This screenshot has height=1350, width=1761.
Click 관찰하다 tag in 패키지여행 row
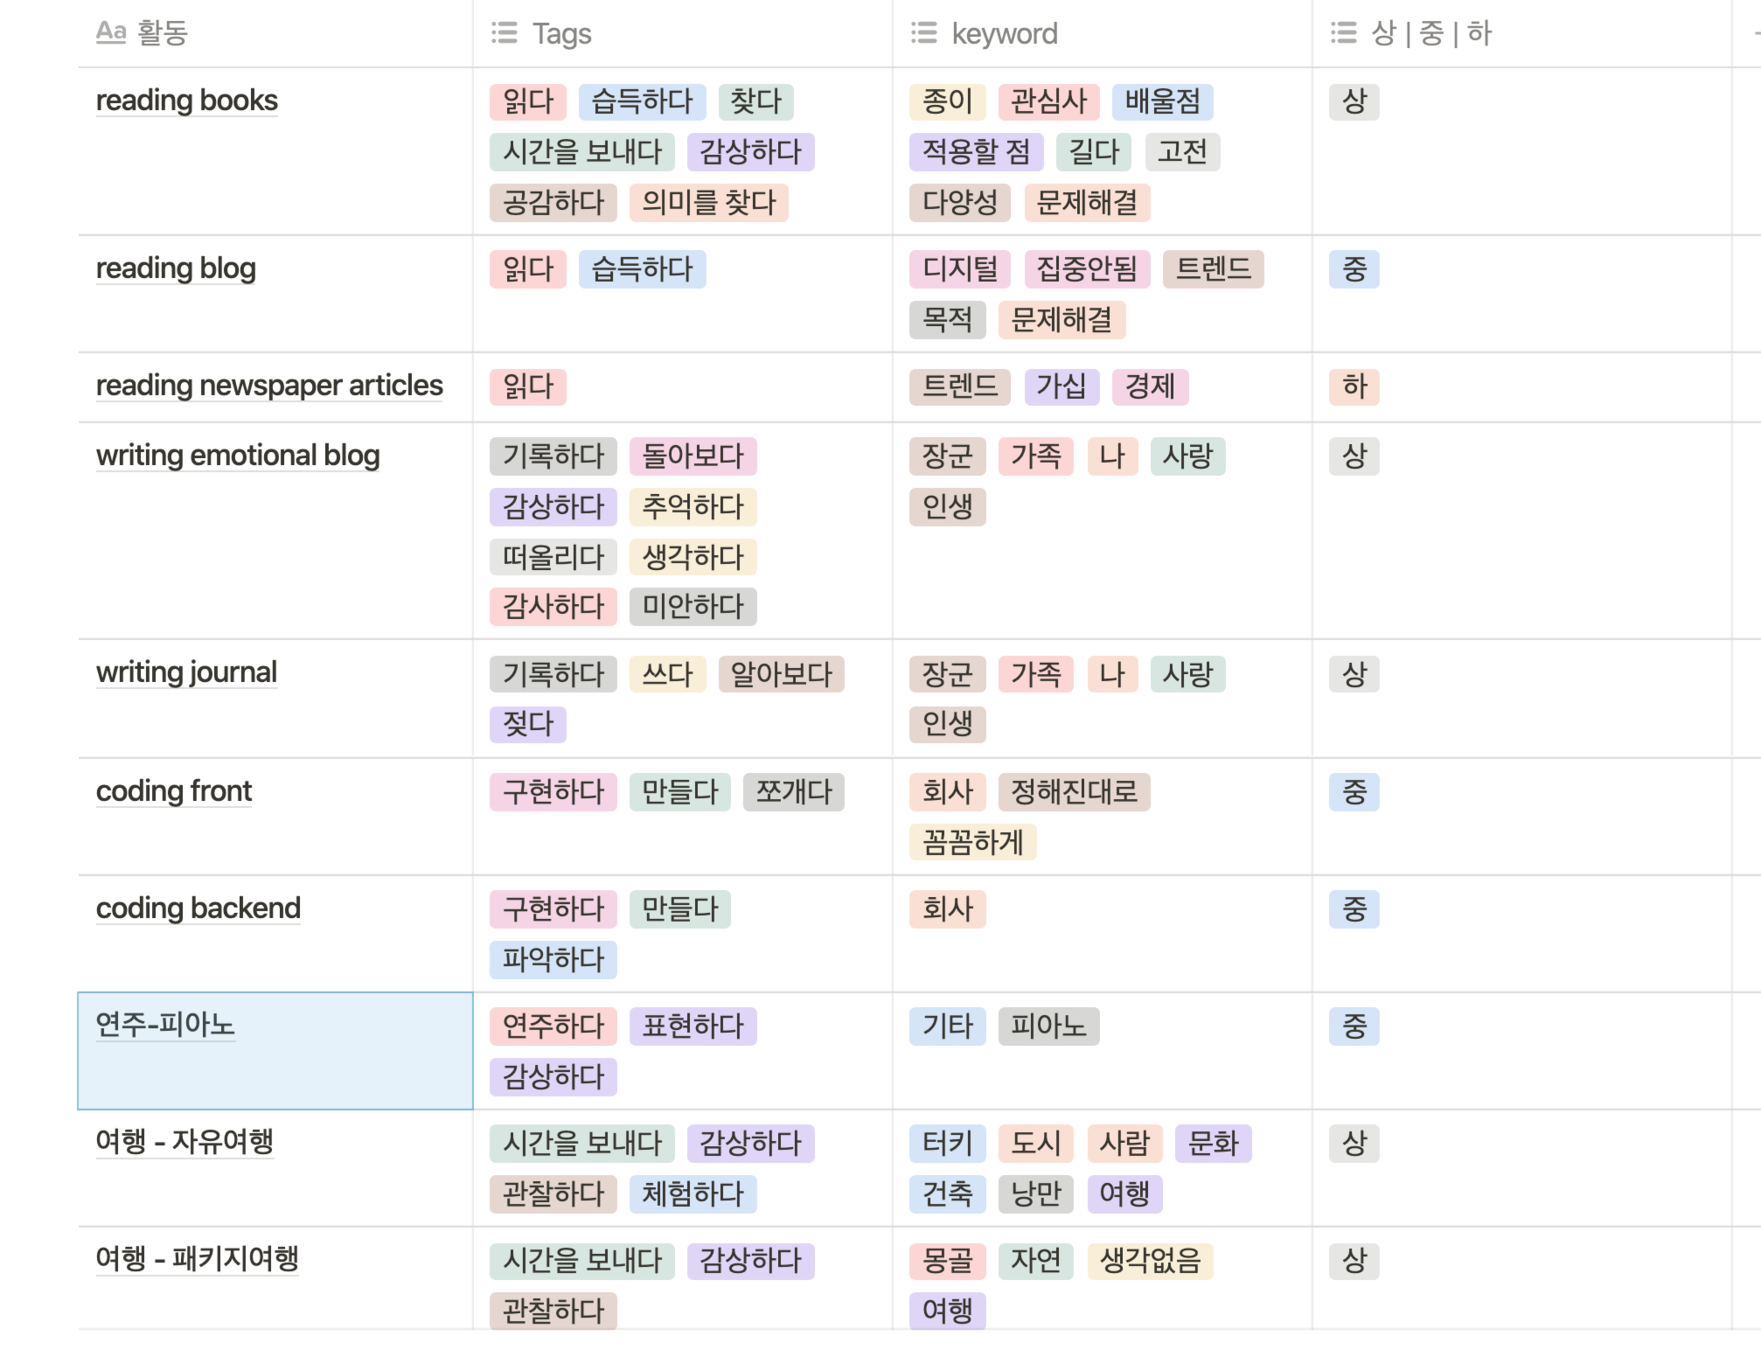(x=553, y=1311)
